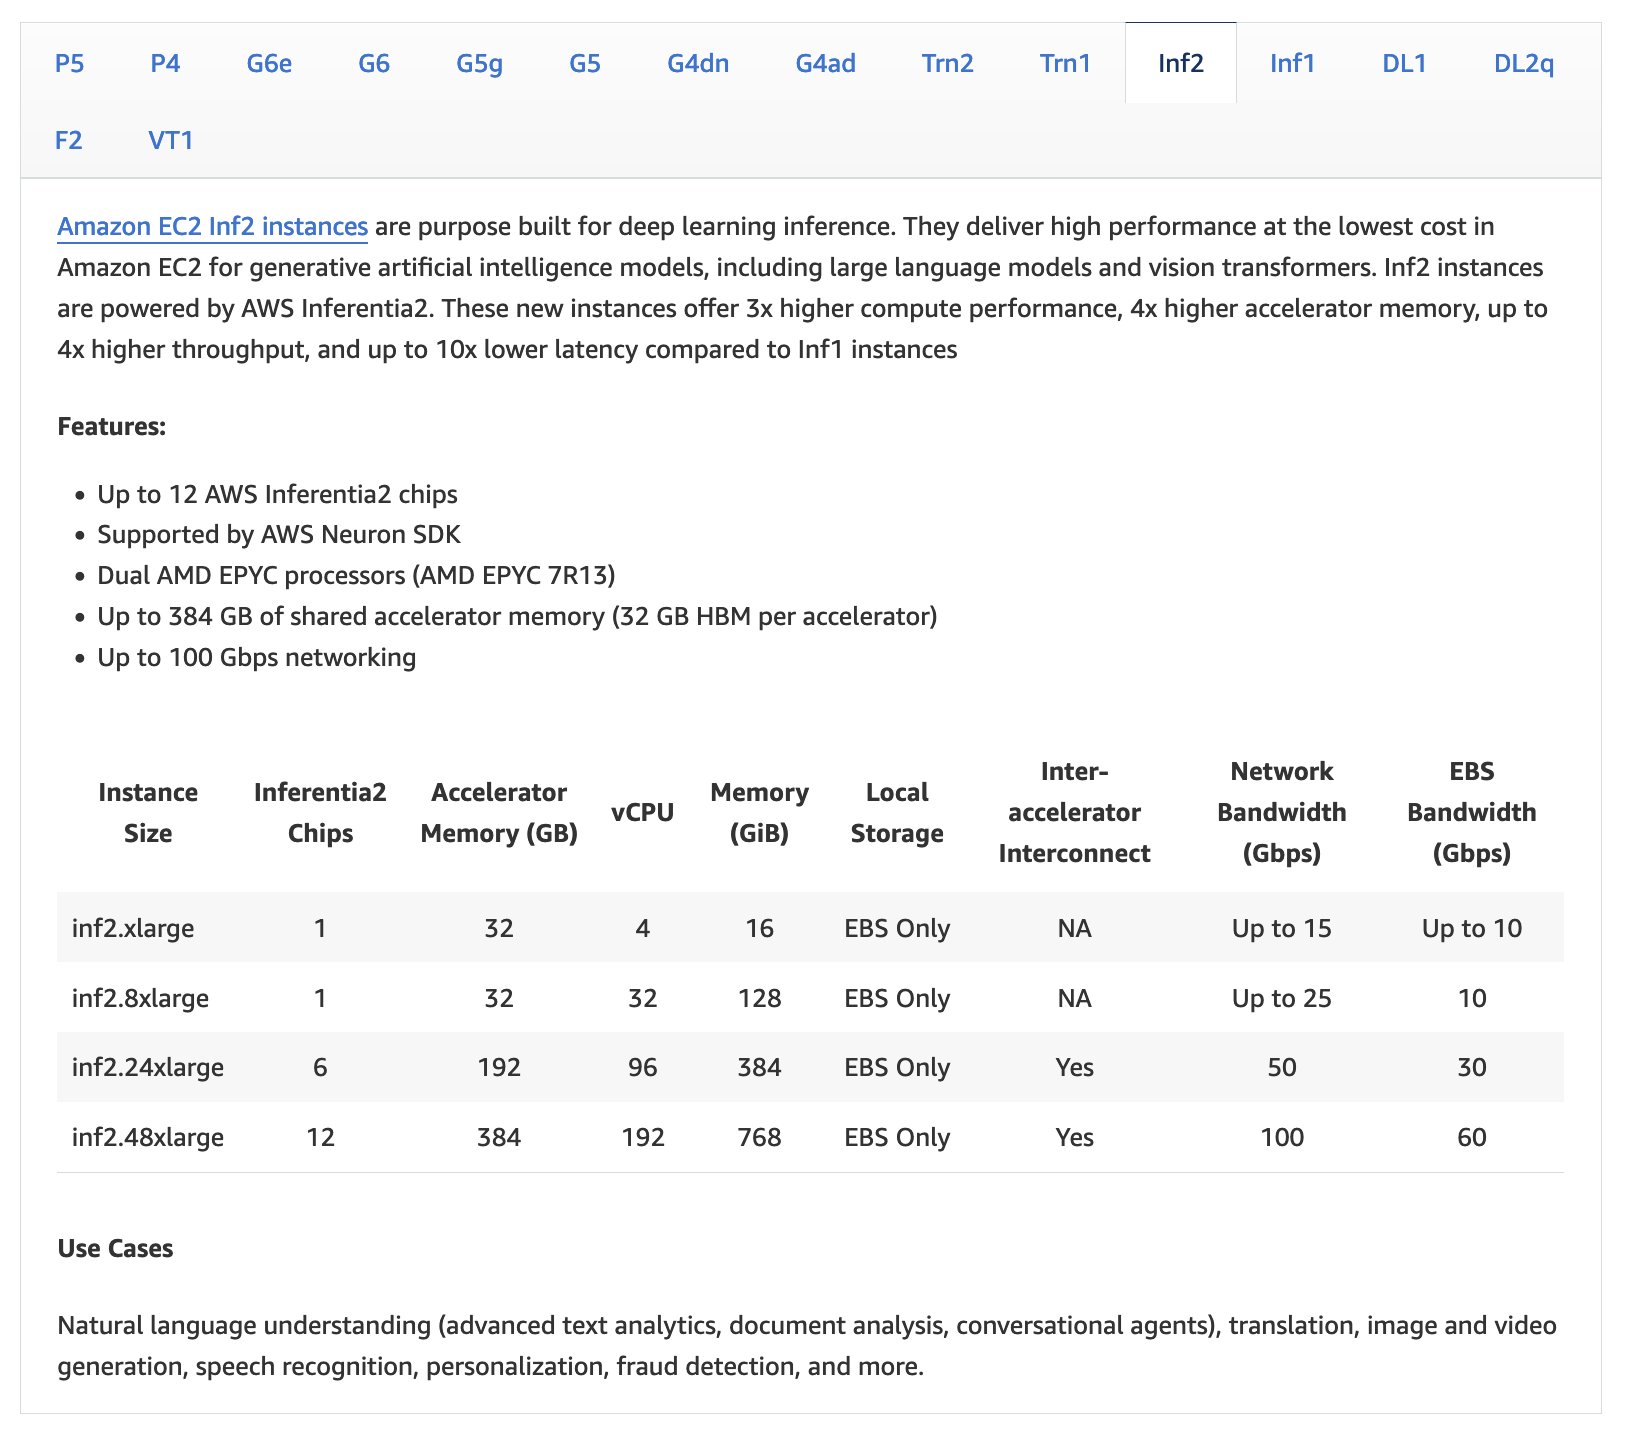Click the 768 memory value for inf2.48xlarge
Screen dimensions: 1626x1432
(759, 1137)
